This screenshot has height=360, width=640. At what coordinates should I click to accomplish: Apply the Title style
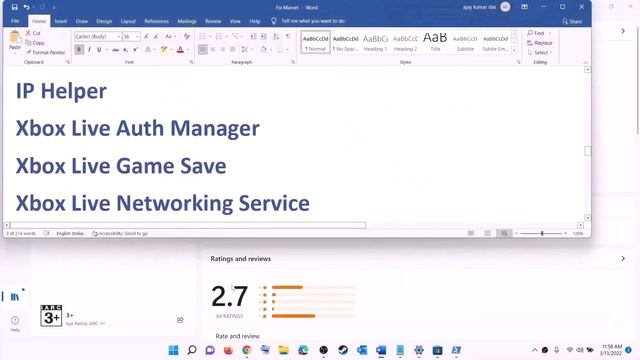click(x=435, y=42)
